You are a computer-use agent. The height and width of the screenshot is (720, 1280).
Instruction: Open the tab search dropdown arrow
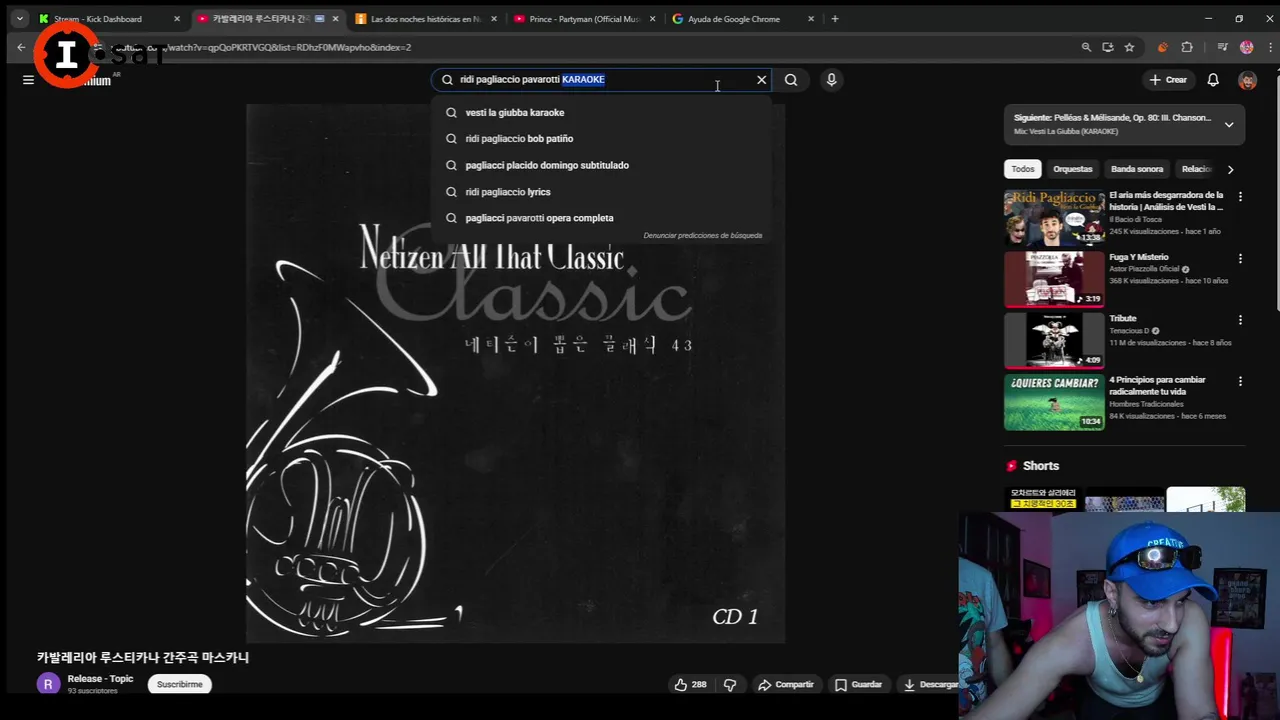(19, 19)
